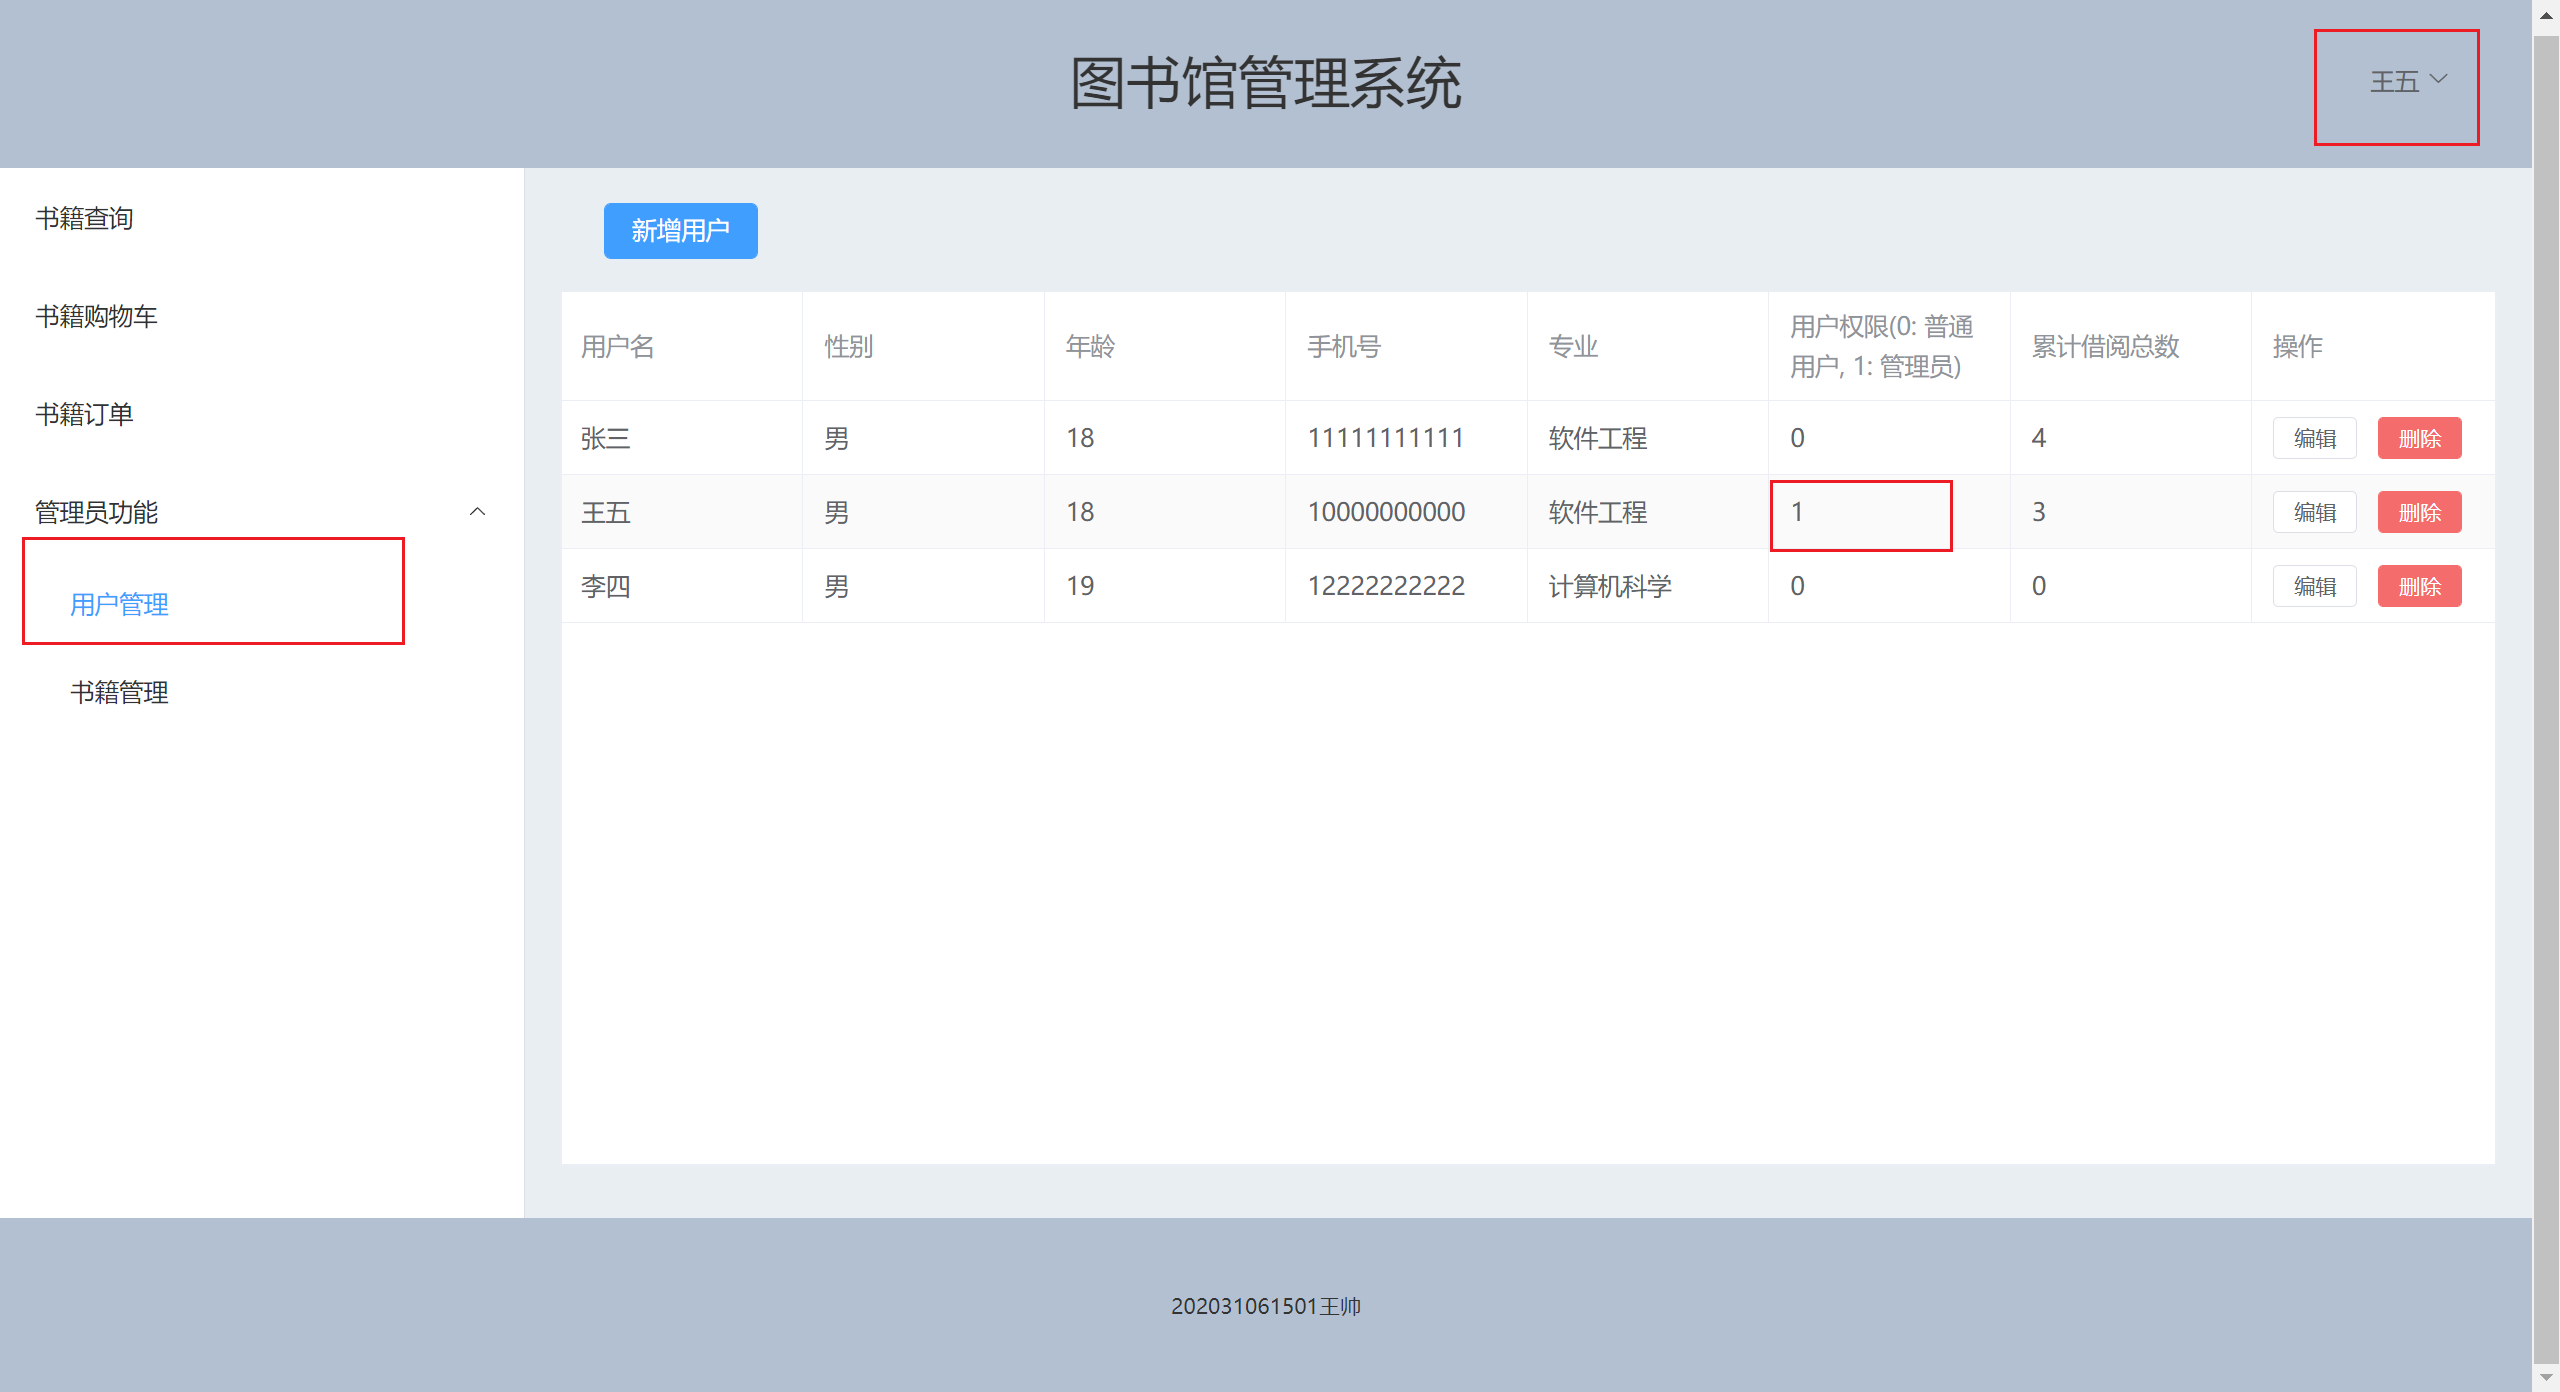2560x1392 pixels.
Task: Collapse the 管理员功能 submenu chevron
Action: click(x=477, y=512)
